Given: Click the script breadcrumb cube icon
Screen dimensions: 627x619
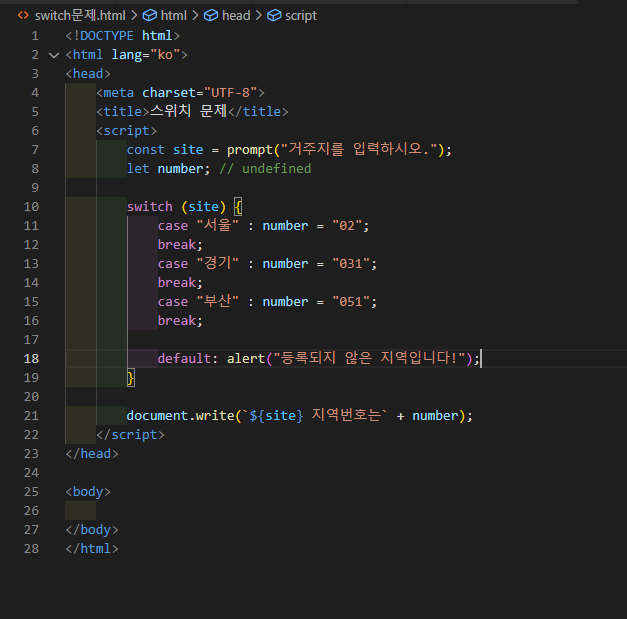Looking at the screenshot, I should click(x=274, y=16).
